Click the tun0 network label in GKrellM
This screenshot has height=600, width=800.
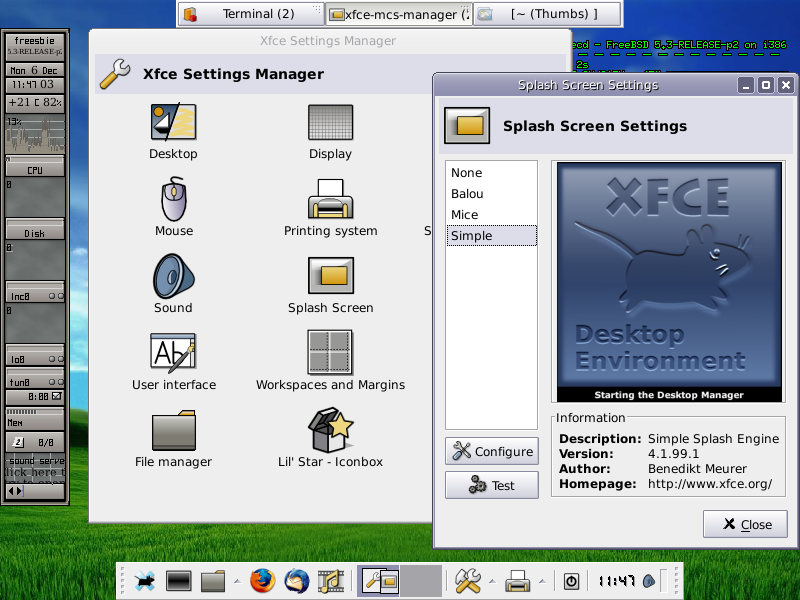(x=19, y=382)
